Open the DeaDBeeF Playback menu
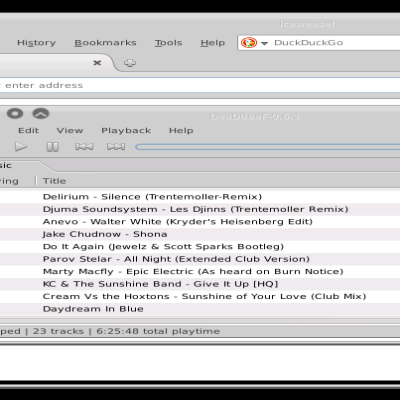 (126, 130)
